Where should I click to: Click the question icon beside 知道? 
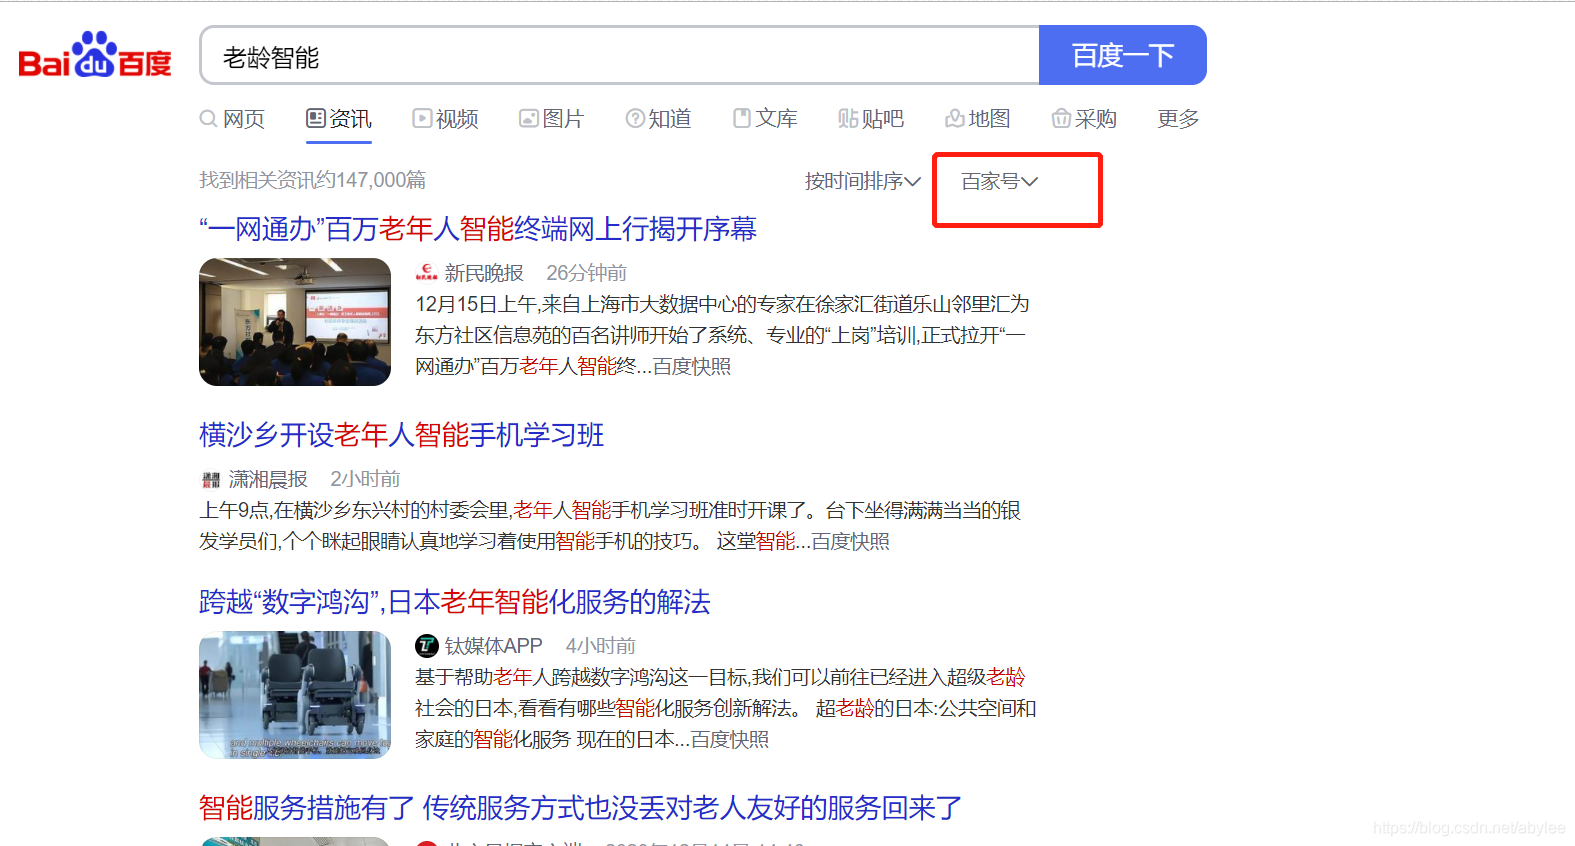click(635, 118)
